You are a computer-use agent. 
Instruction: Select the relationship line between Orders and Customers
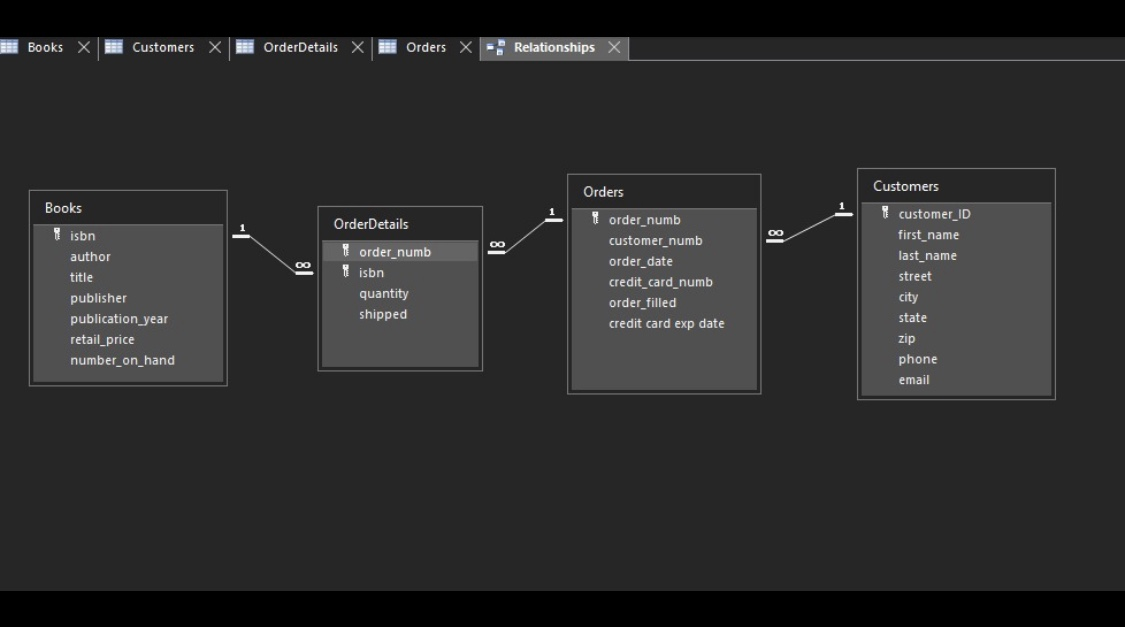click(809, 227)
